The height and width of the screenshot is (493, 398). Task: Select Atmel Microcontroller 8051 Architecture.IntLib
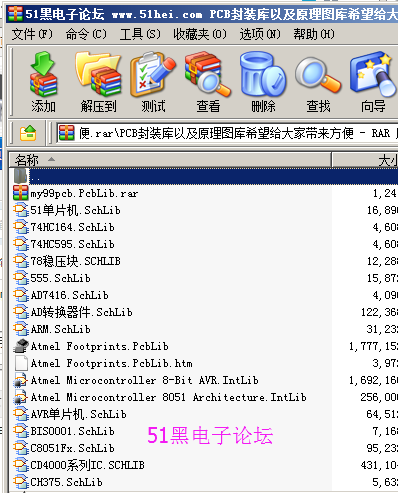(168, 397)
